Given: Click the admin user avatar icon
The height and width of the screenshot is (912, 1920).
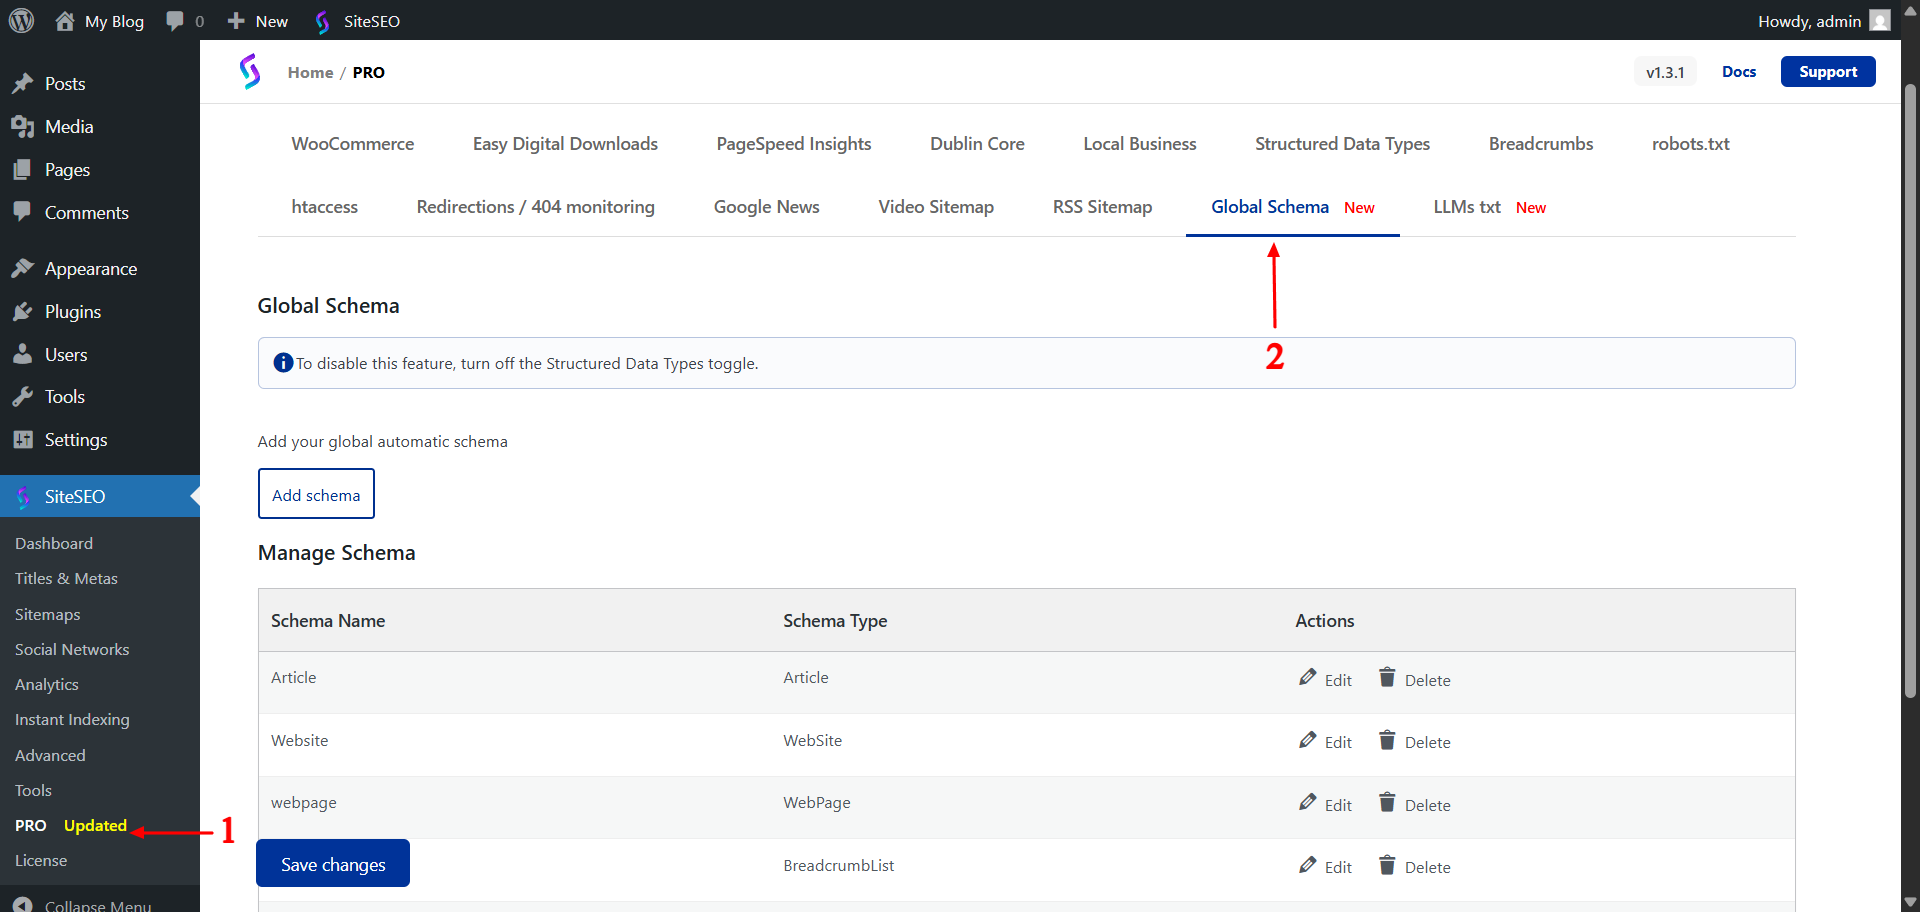Looking at the screenshot, I should 1880,21.
